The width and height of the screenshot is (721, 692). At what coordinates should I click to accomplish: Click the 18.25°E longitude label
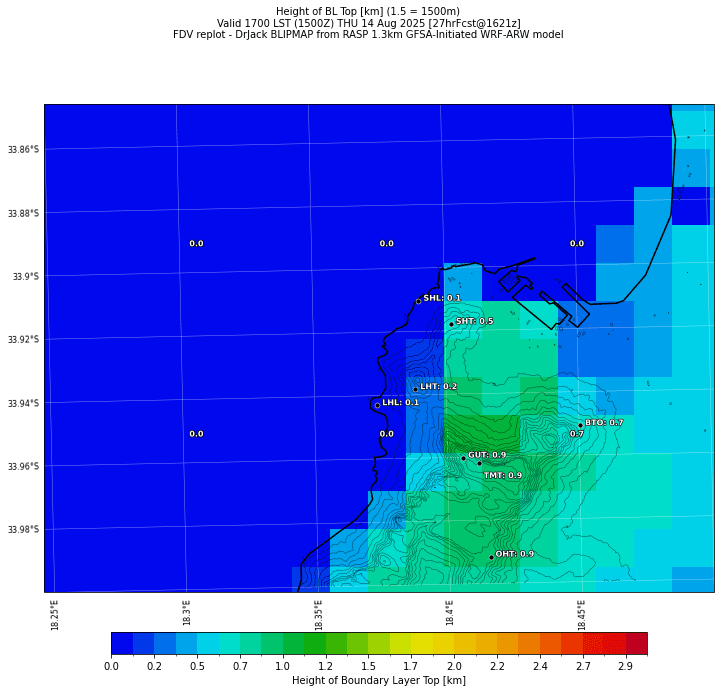[55, 615]
